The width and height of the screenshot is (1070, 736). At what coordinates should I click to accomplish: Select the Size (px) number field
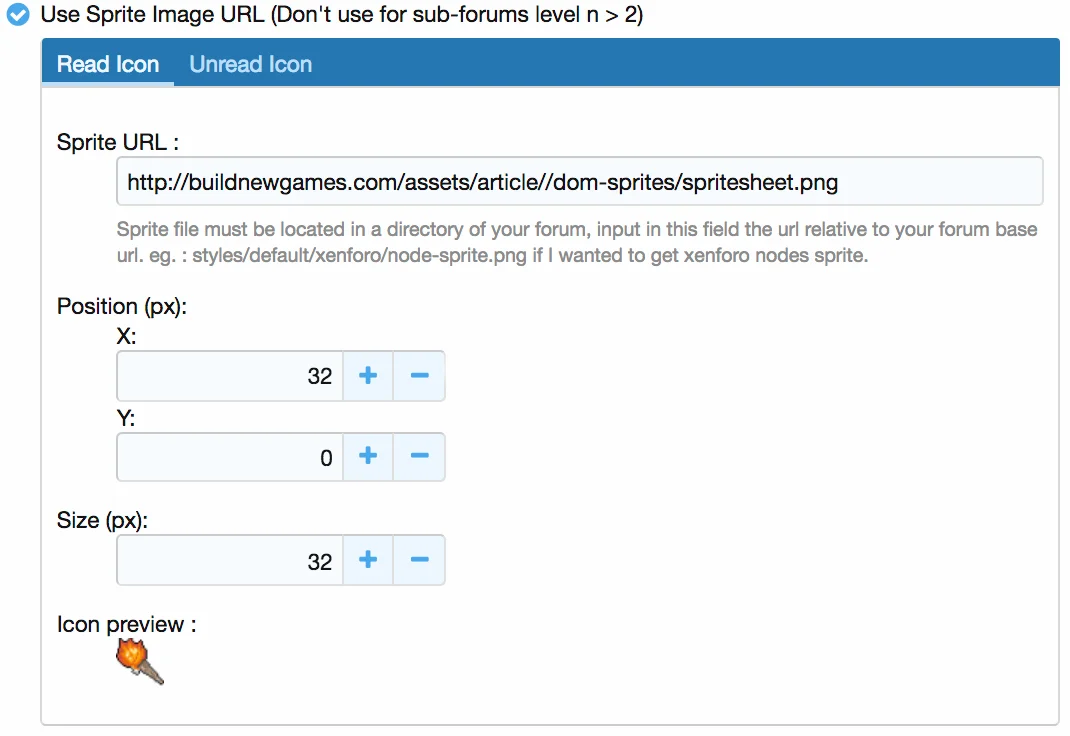tap(230, 560)
